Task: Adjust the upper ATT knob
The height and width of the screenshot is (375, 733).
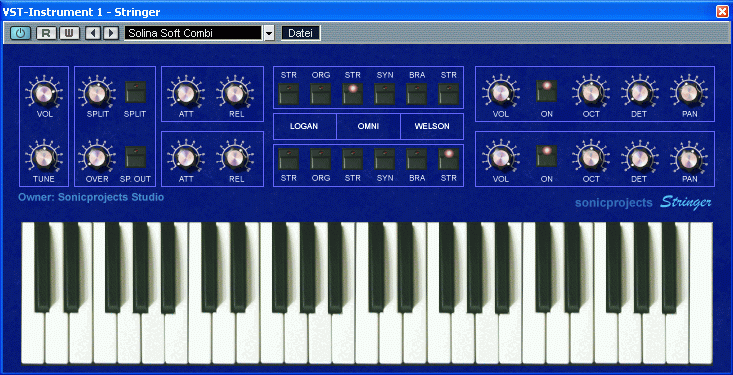Action: point(185,94)
